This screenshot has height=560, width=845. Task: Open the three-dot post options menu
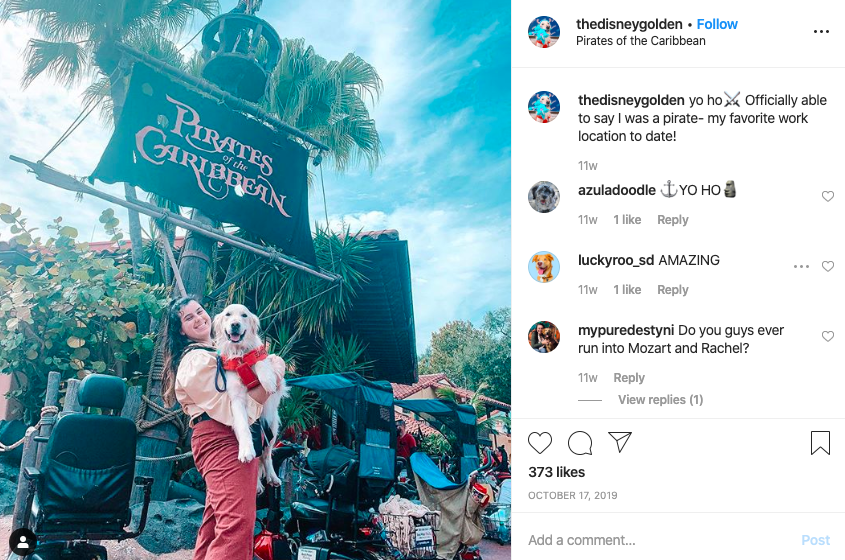coord(821,32)
